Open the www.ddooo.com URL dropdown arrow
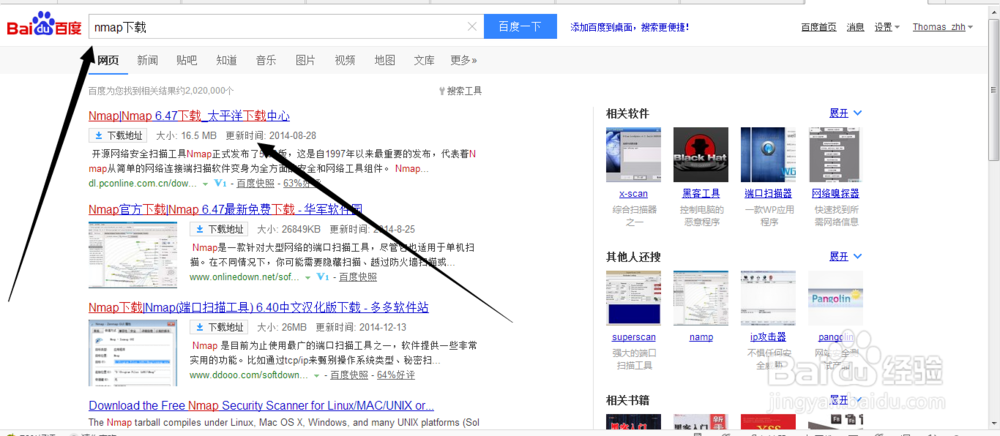Screen dimensions: 1000x436 (316, 375)
